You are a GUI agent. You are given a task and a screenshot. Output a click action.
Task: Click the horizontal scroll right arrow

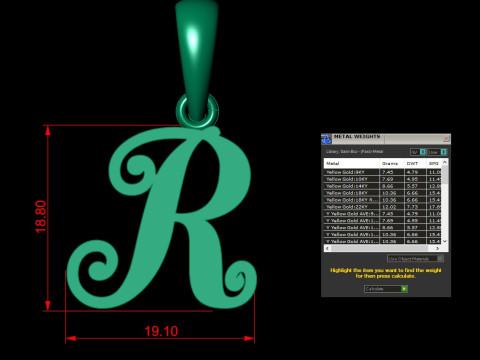click(x=438, y=248)
